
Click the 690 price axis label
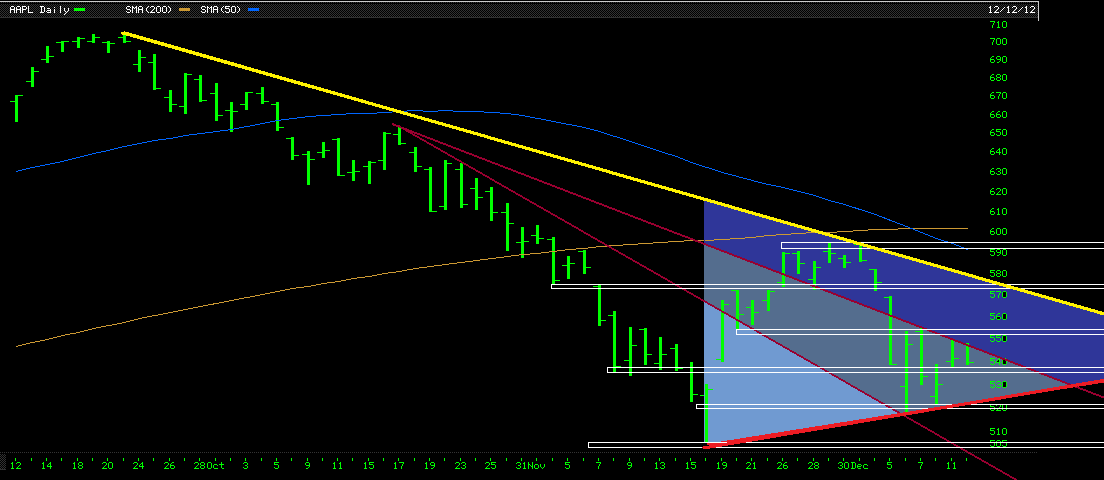click(998, 60)
